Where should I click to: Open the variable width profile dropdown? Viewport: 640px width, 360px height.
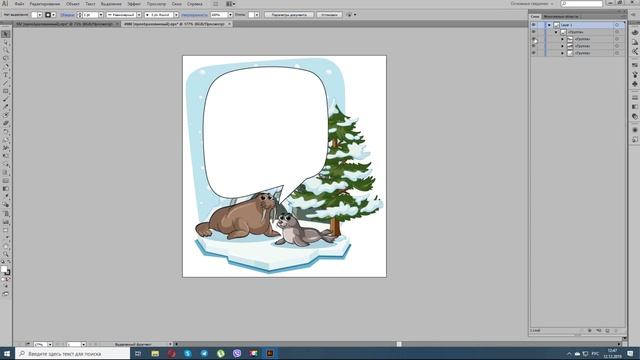(x=139, y=15)
